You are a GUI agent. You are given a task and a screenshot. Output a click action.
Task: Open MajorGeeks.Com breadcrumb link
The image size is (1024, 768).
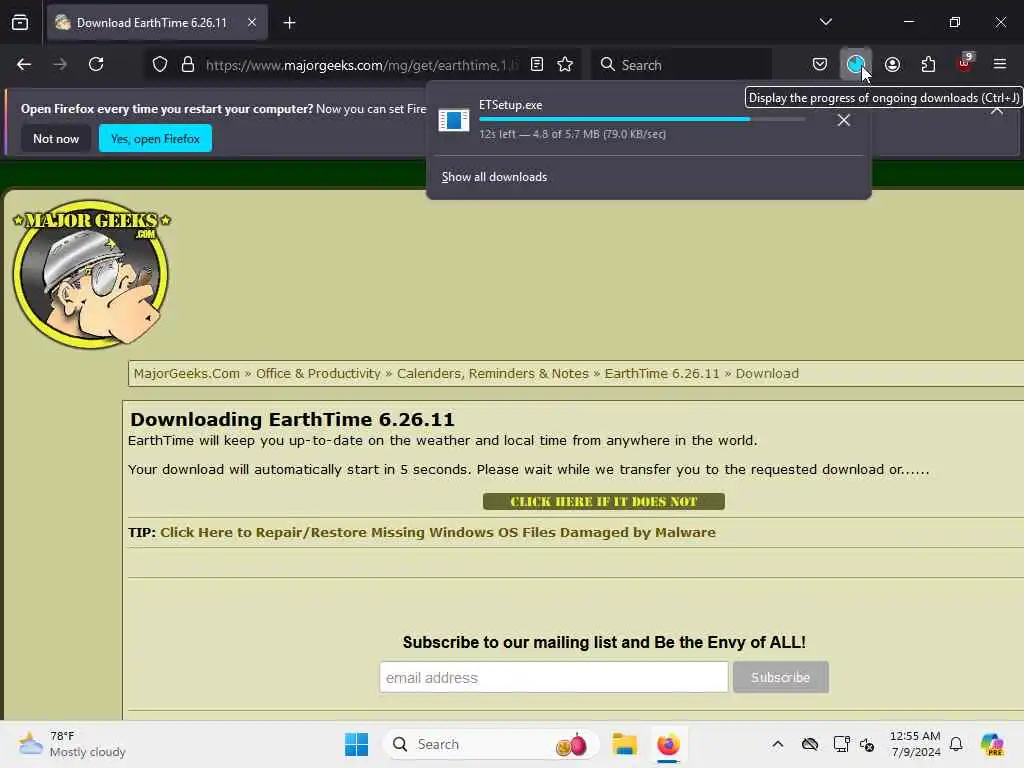click(187, 374)
